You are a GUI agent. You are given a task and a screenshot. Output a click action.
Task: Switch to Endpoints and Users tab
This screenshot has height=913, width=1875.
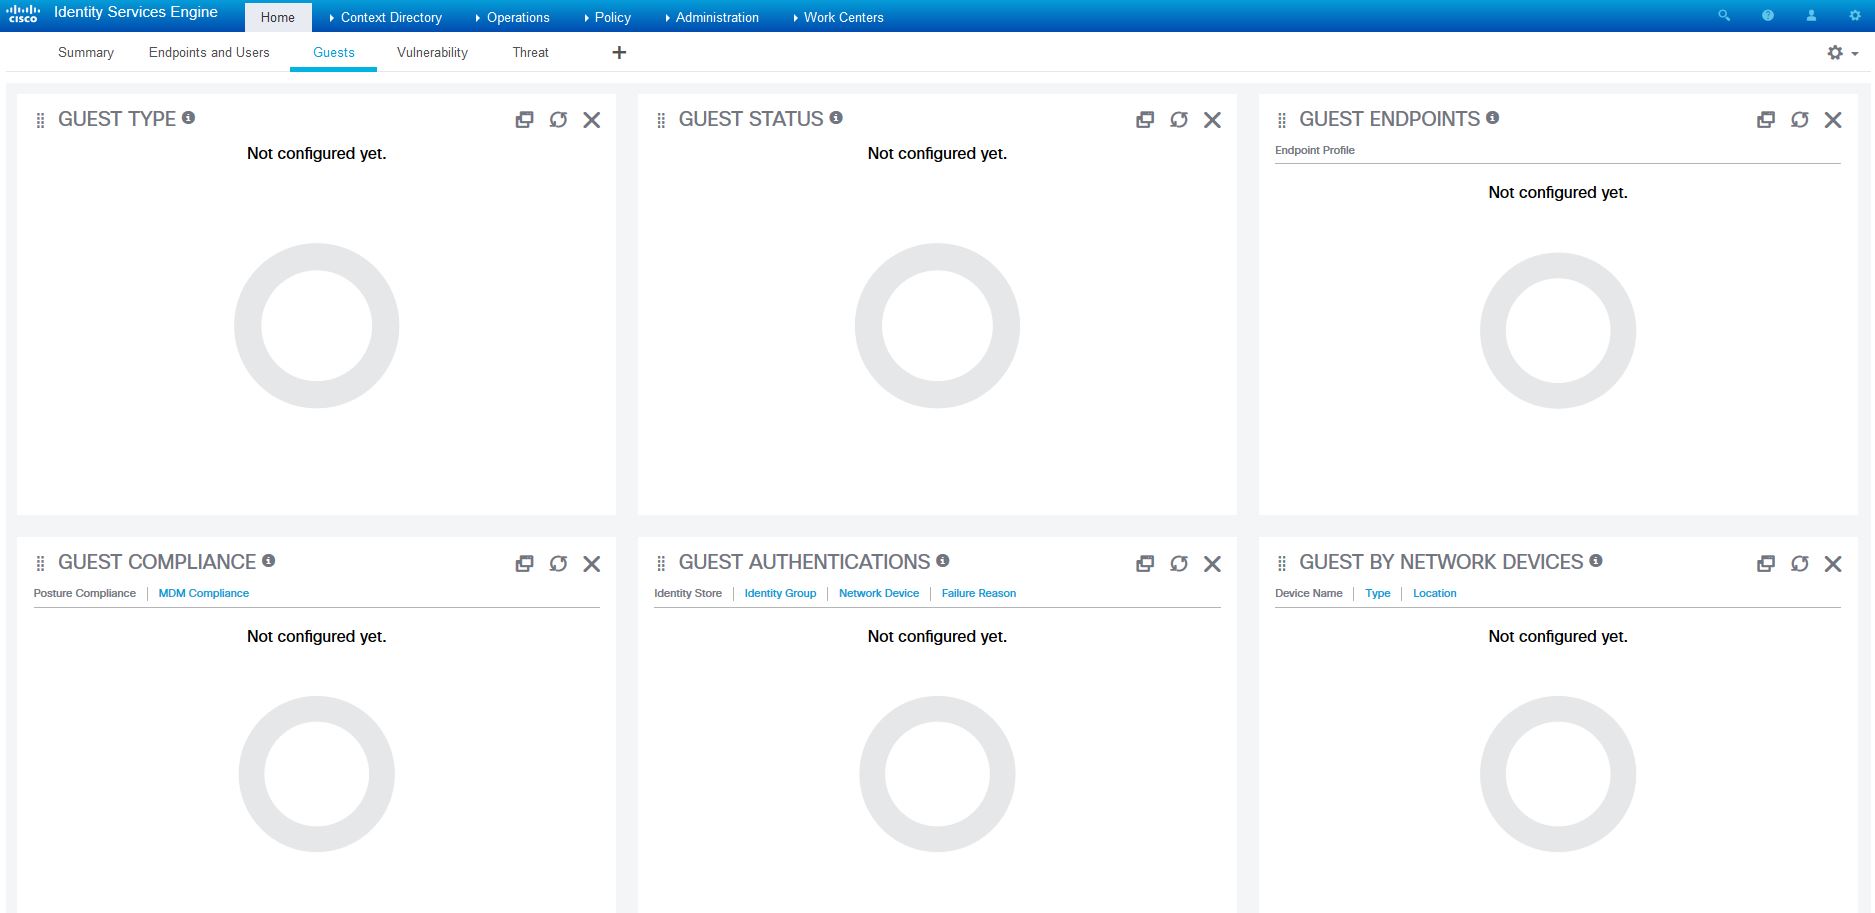(209, 52)
